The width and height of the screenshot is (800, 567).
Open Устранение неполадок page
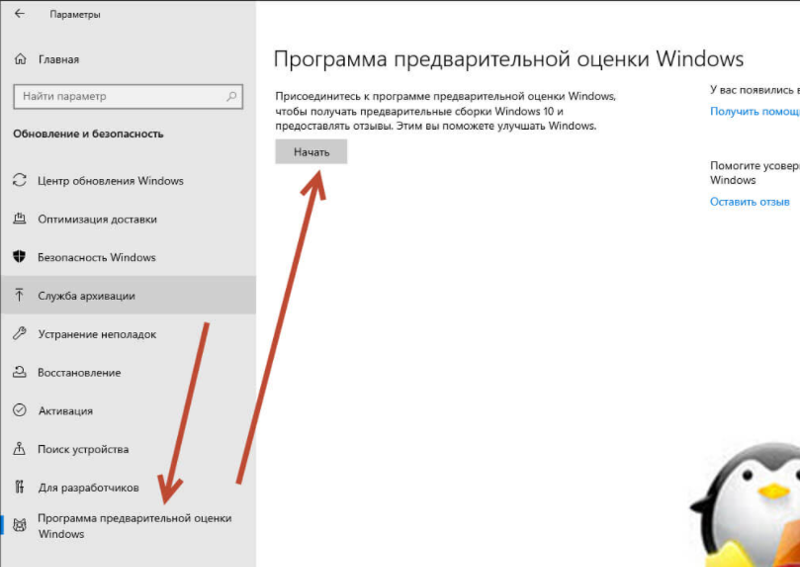(128, 334)
